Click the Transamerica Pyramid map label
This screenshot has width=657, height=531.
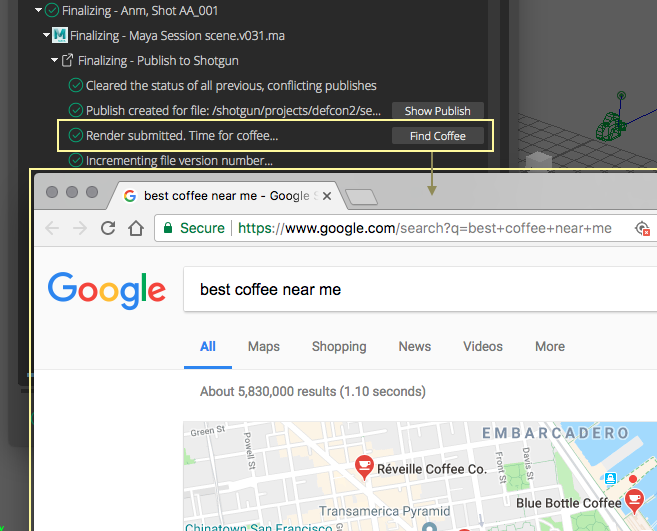[x=385, y=511]
